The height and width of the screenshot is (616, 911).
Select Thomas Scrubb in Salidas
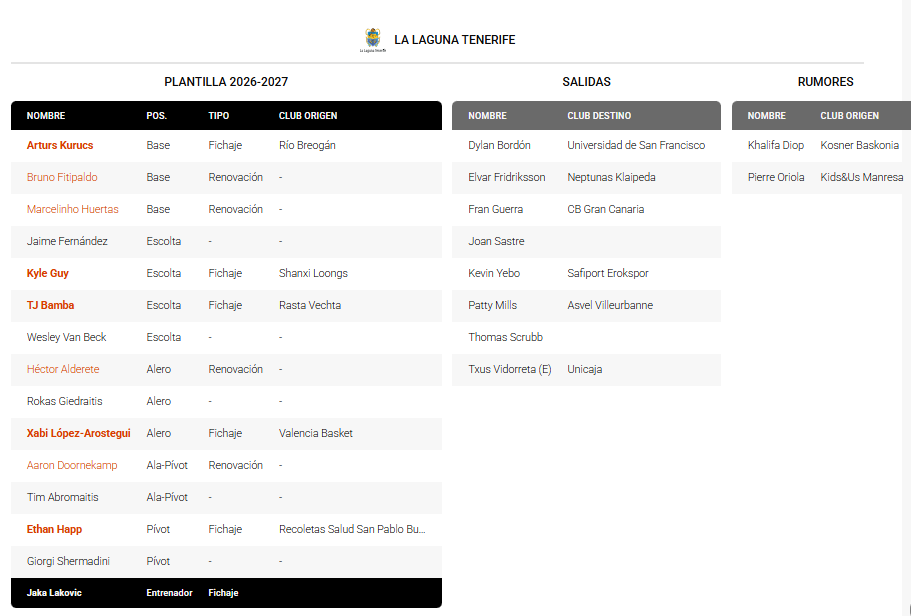click(x=505, y=337)
